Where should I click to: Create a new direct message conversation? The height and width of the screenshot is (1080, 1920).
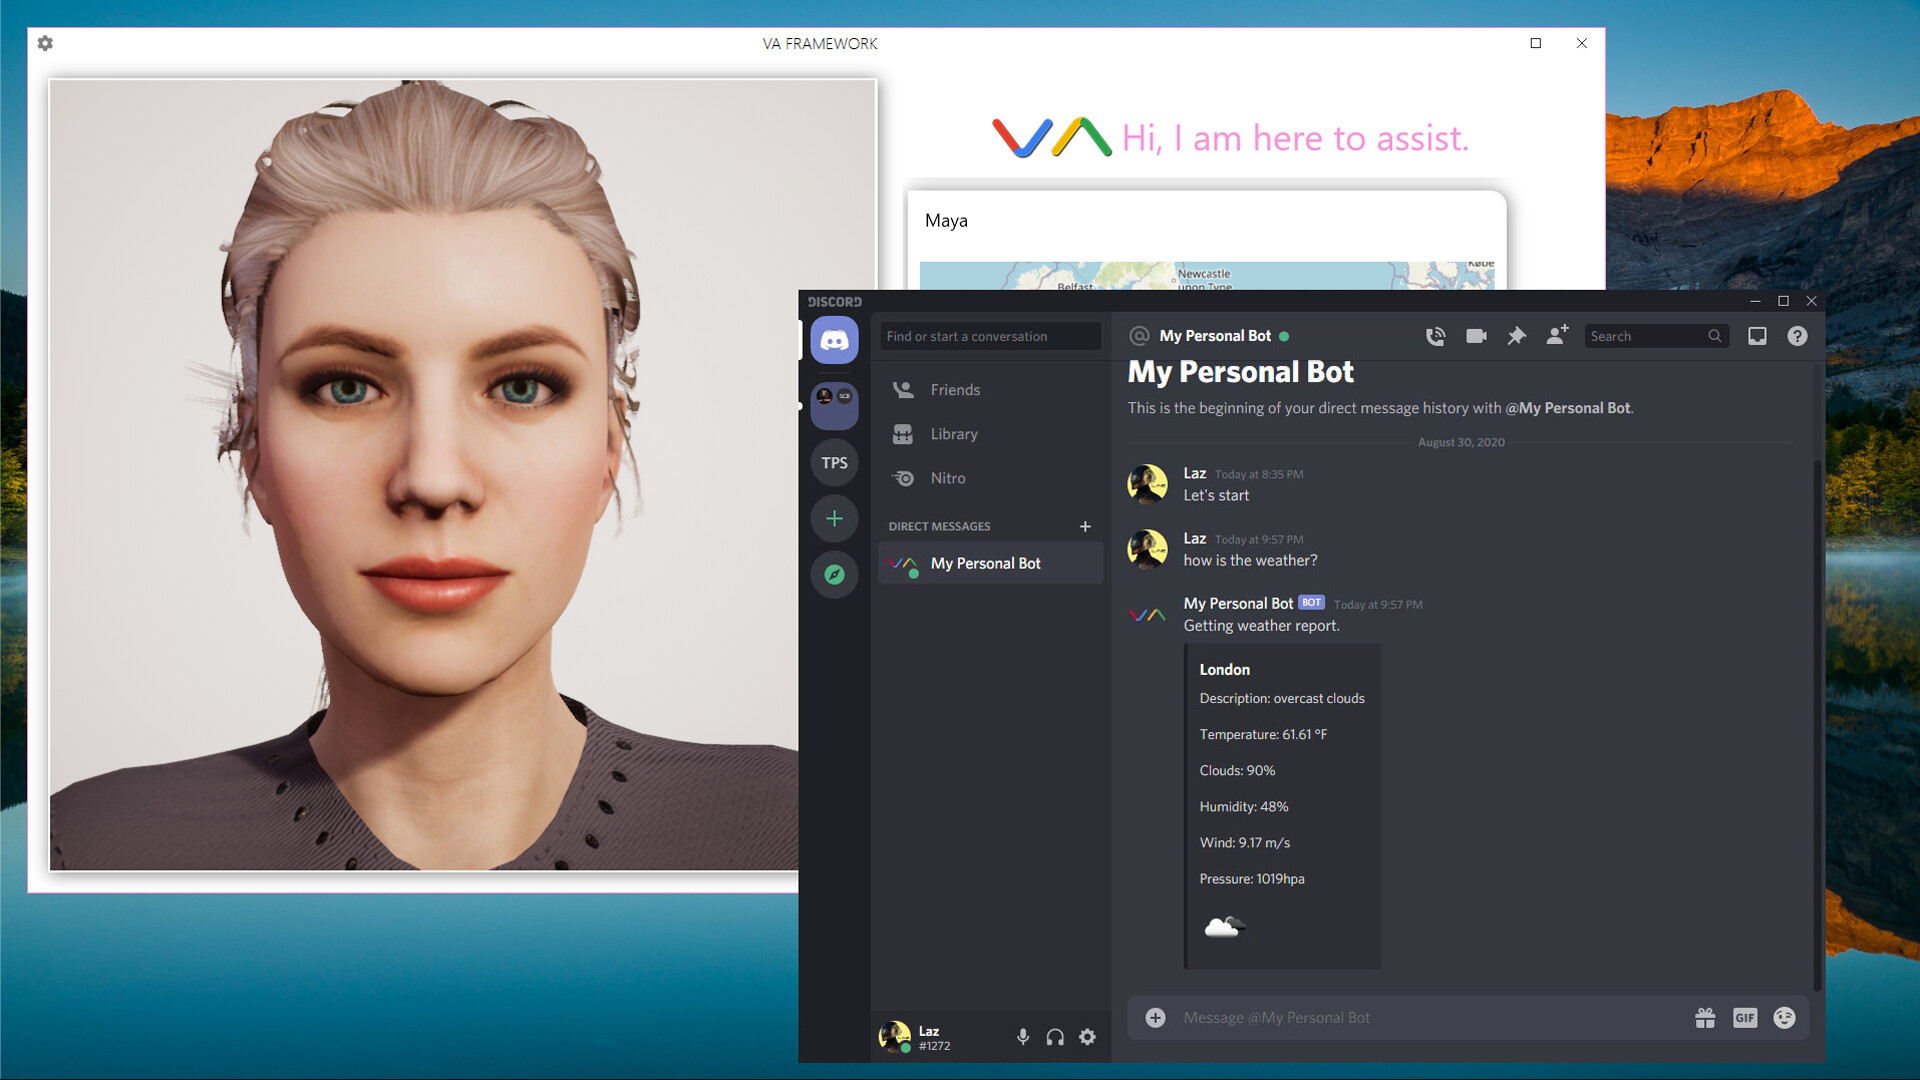point(1086,526)
